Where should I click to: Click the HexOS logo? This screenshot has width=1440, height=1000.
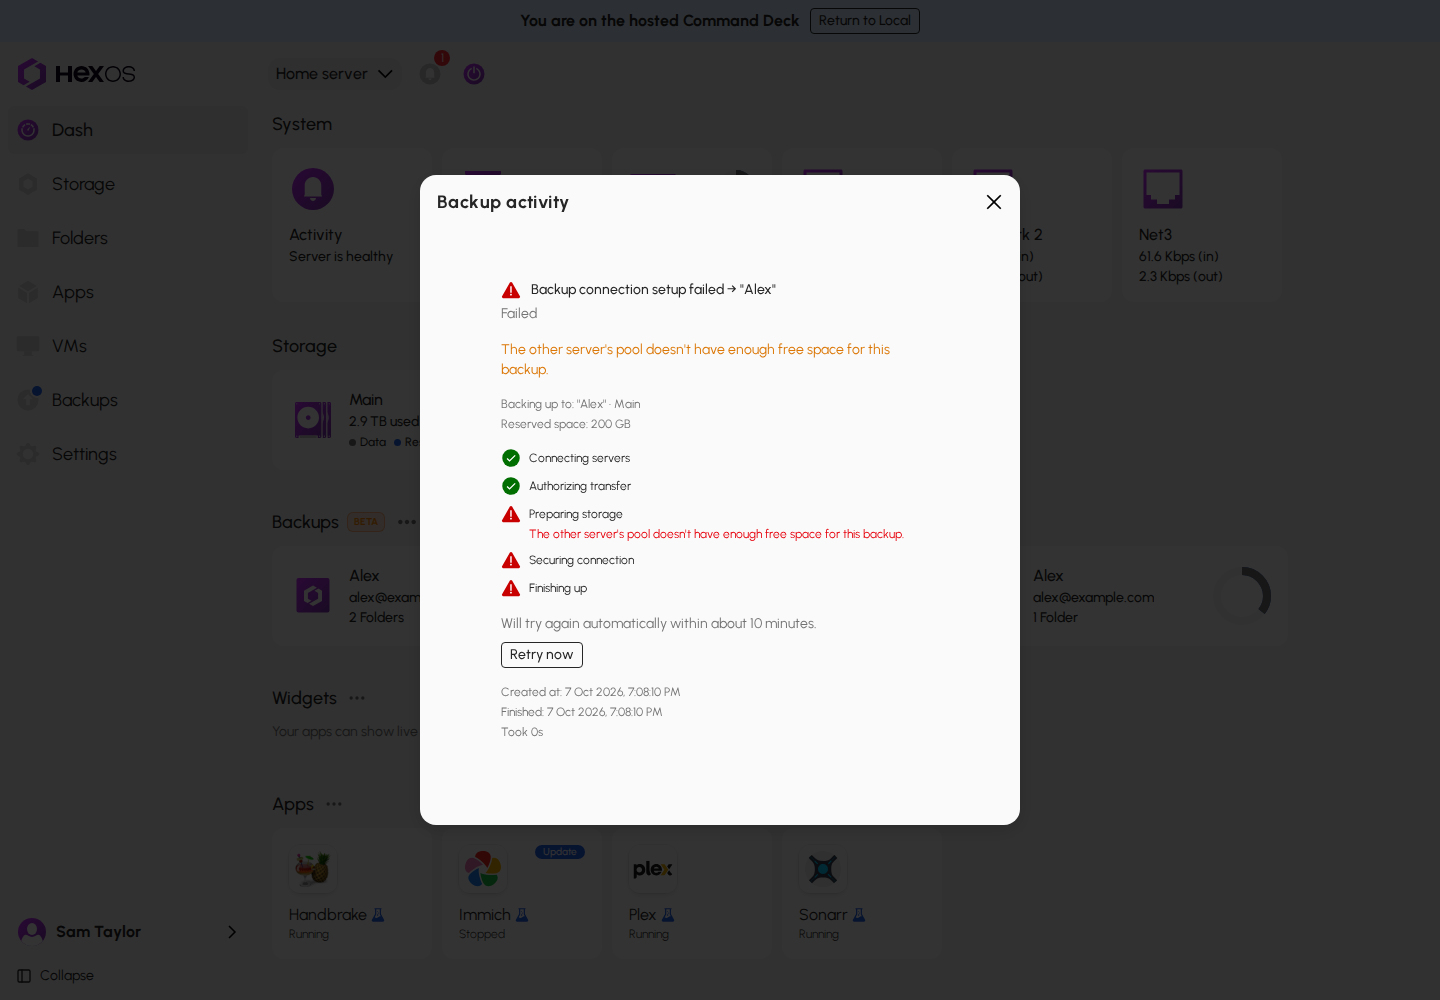pyautogui.click(x=76, y=74)
